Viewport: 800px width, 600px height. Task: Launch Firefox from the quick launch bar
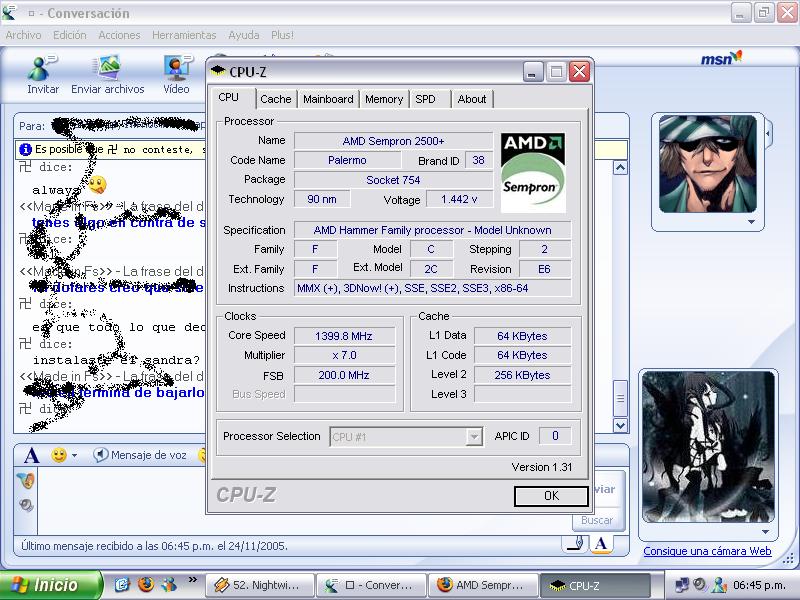tap(146, 584)
